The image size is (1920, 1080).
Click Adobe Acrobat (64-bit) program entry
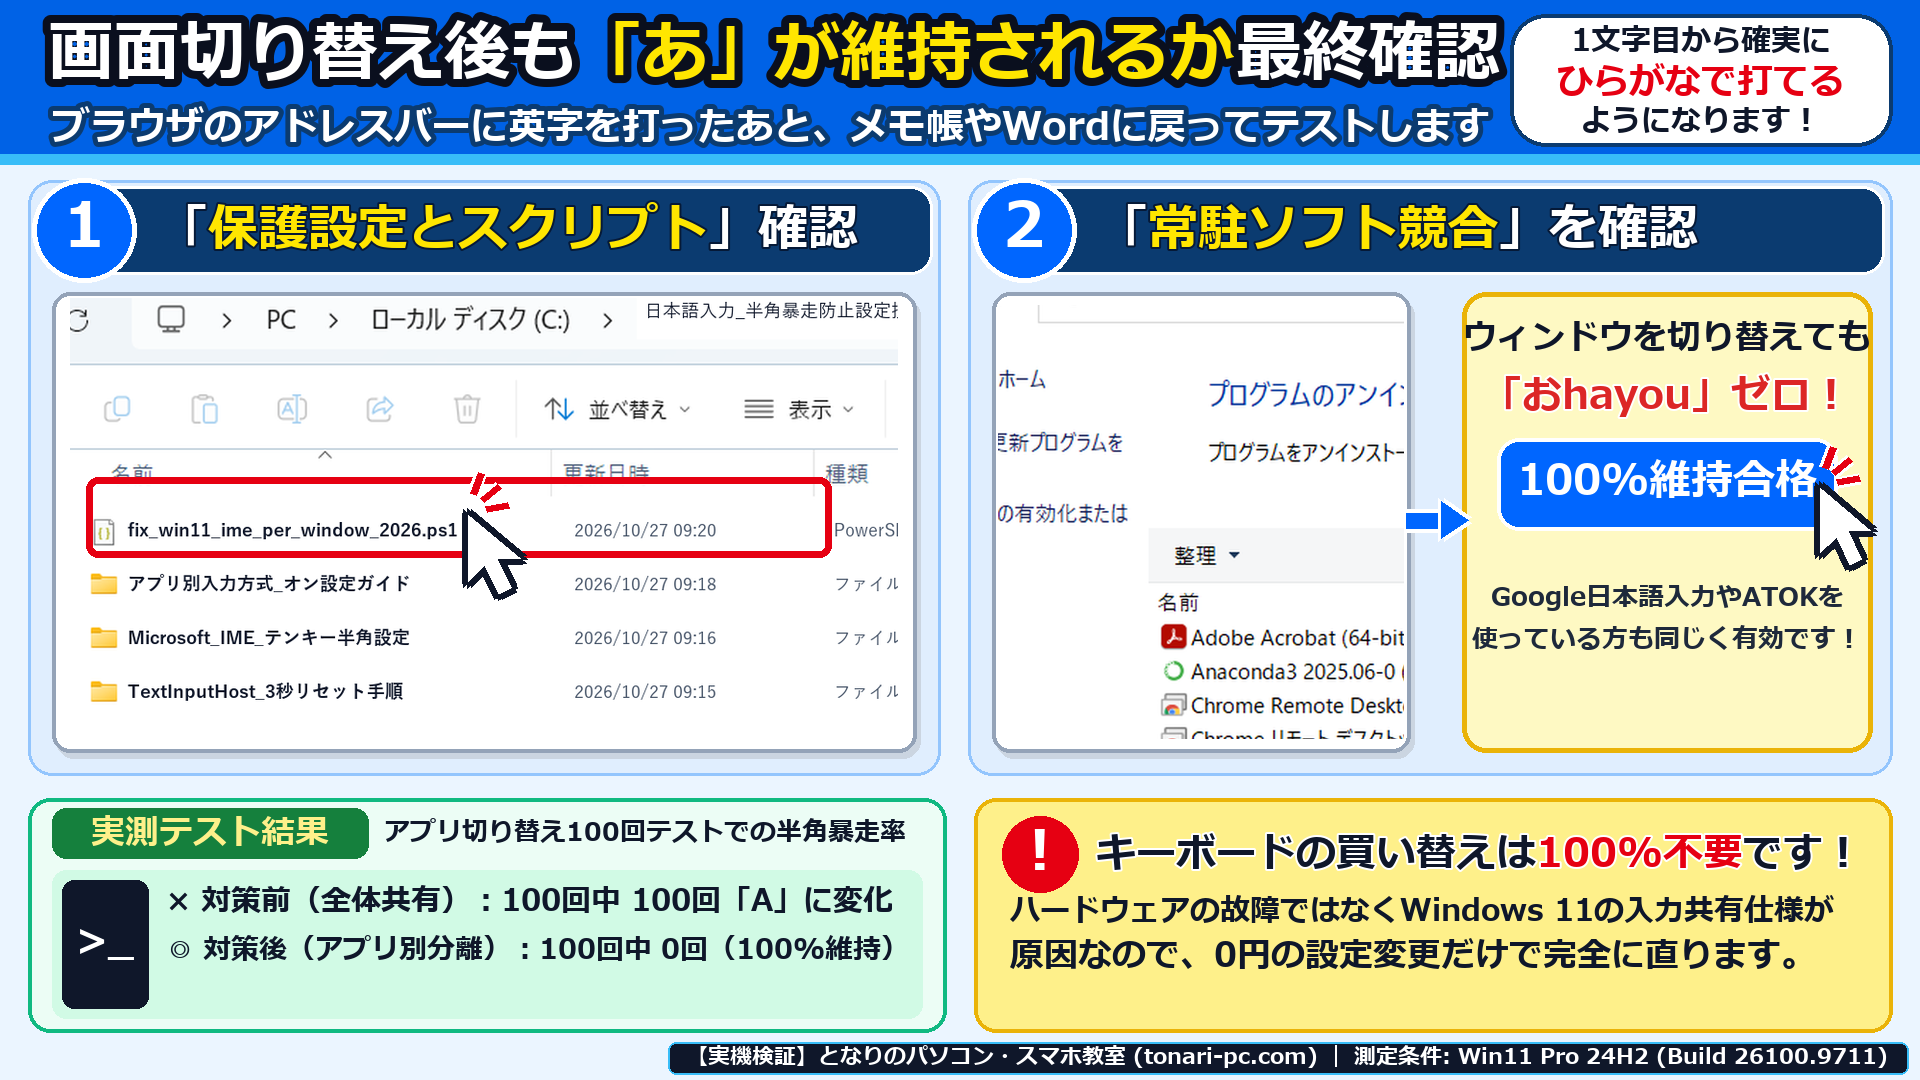tap(1282, 638)
